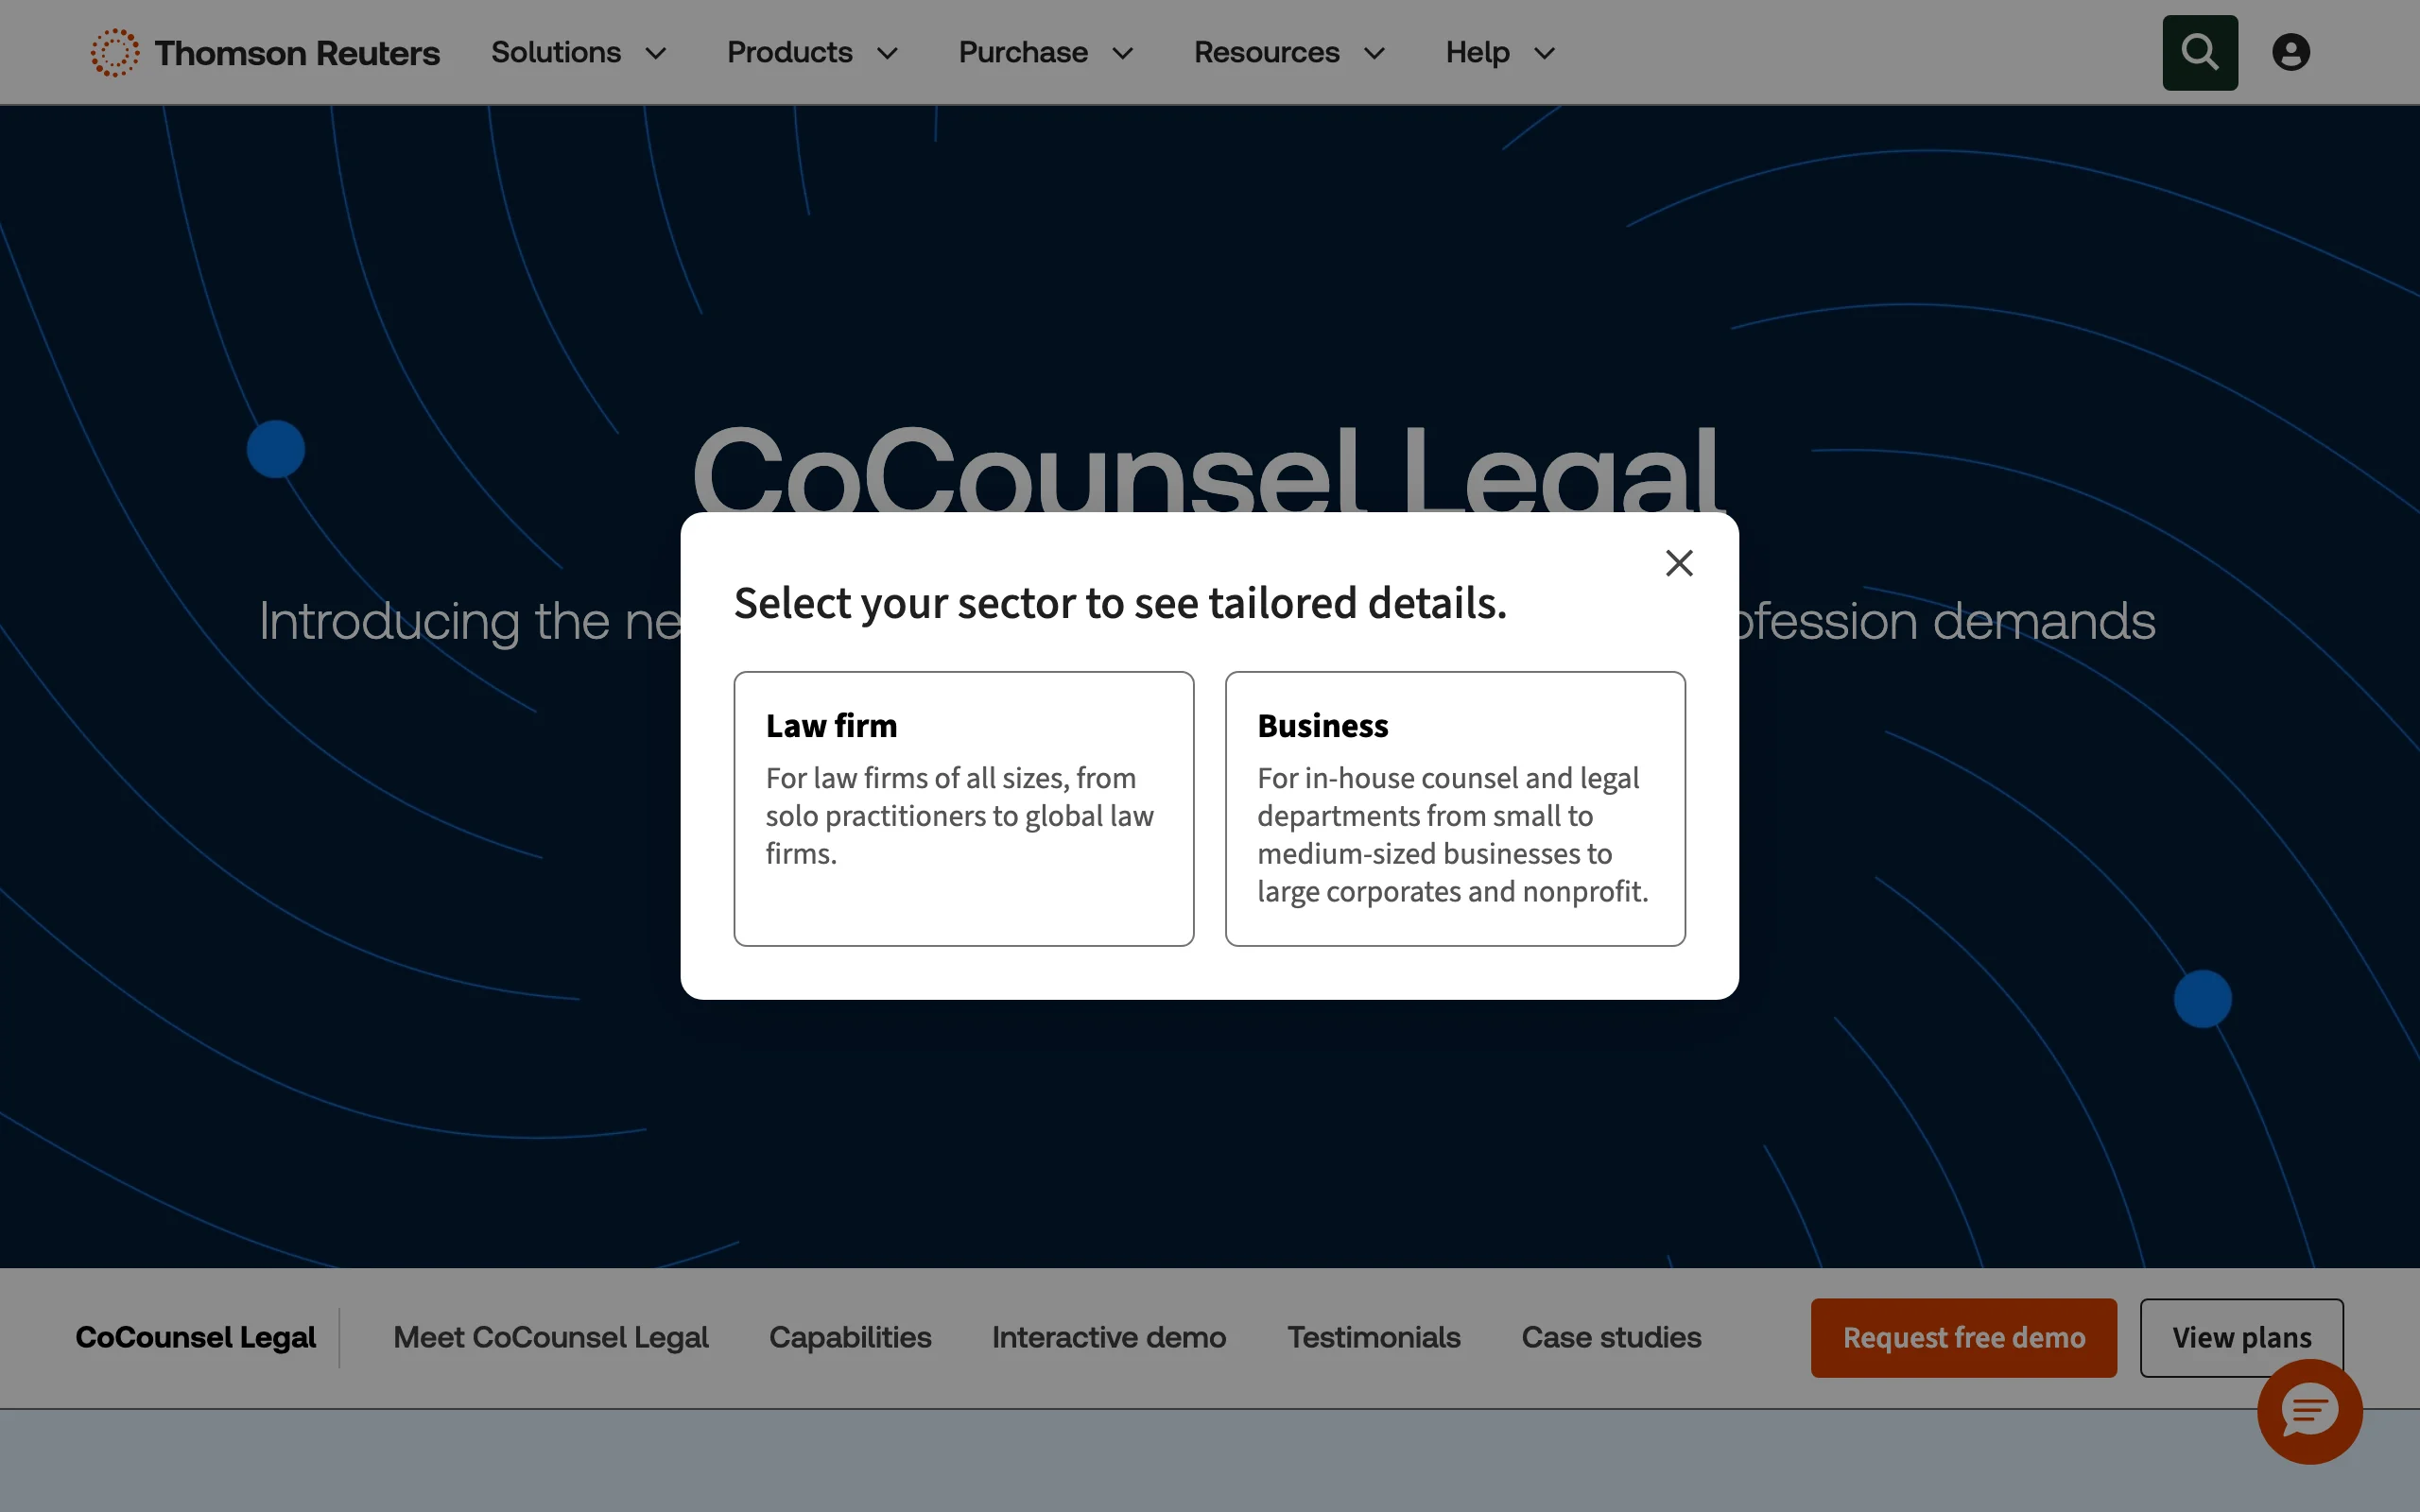
Task: Expand the Resources menu chevron
Action: click(1375, 53)
